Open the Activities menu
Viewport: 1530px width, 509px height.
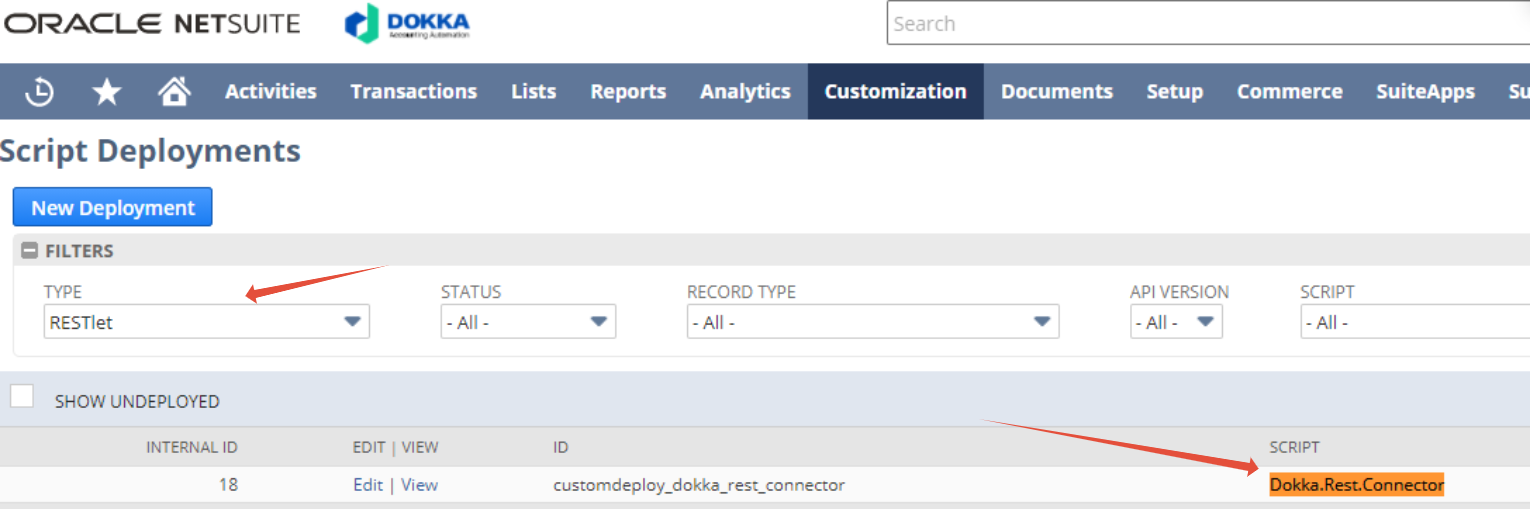pyautogui.click(x=271, y=91)
